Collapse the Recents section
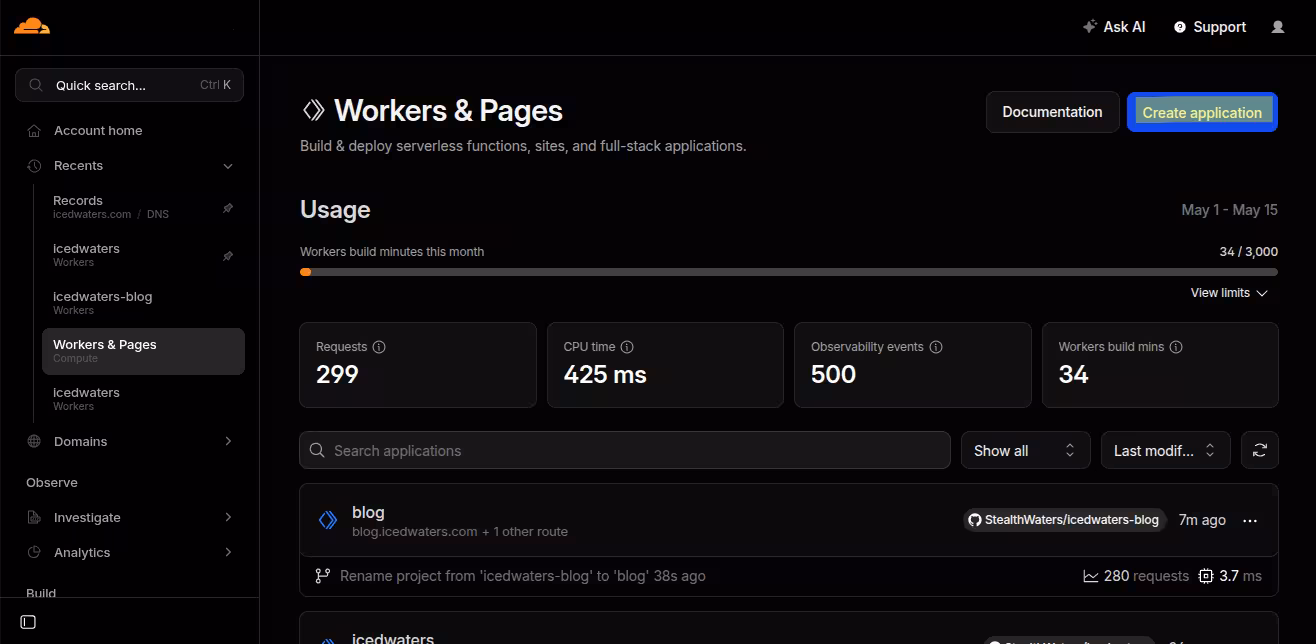The image size is (1316, 644). click(228, 166)
